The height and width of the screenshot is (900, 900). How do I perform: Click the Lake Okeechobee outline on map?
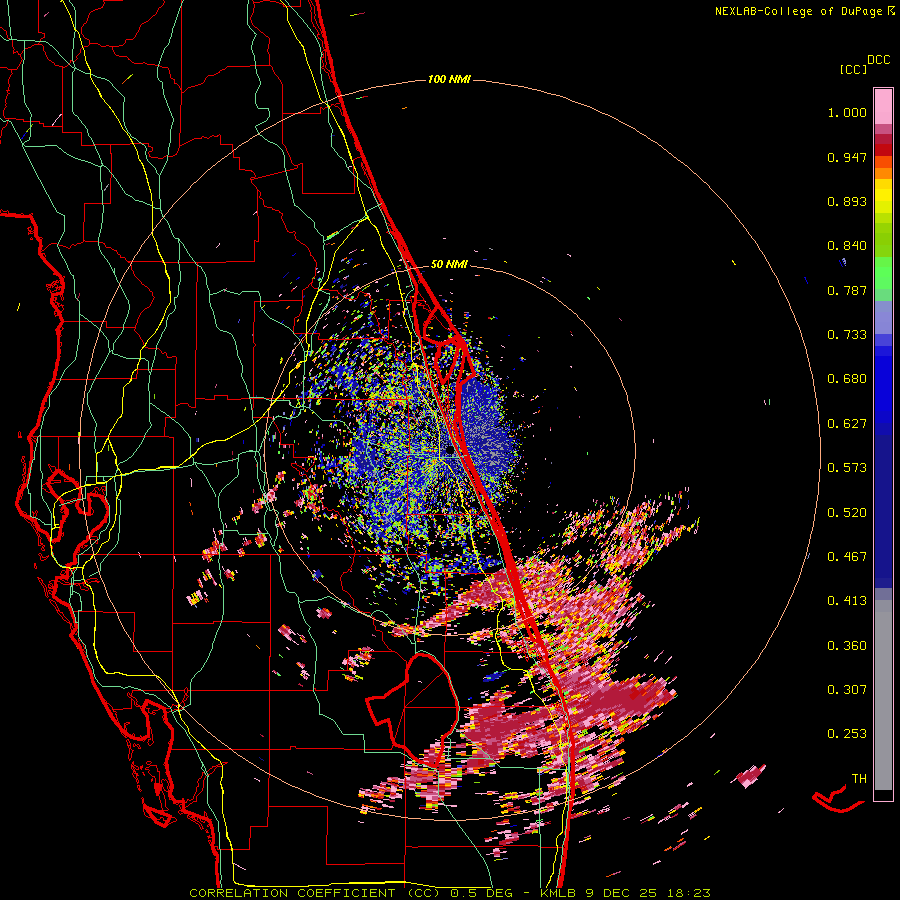[412, 709]
